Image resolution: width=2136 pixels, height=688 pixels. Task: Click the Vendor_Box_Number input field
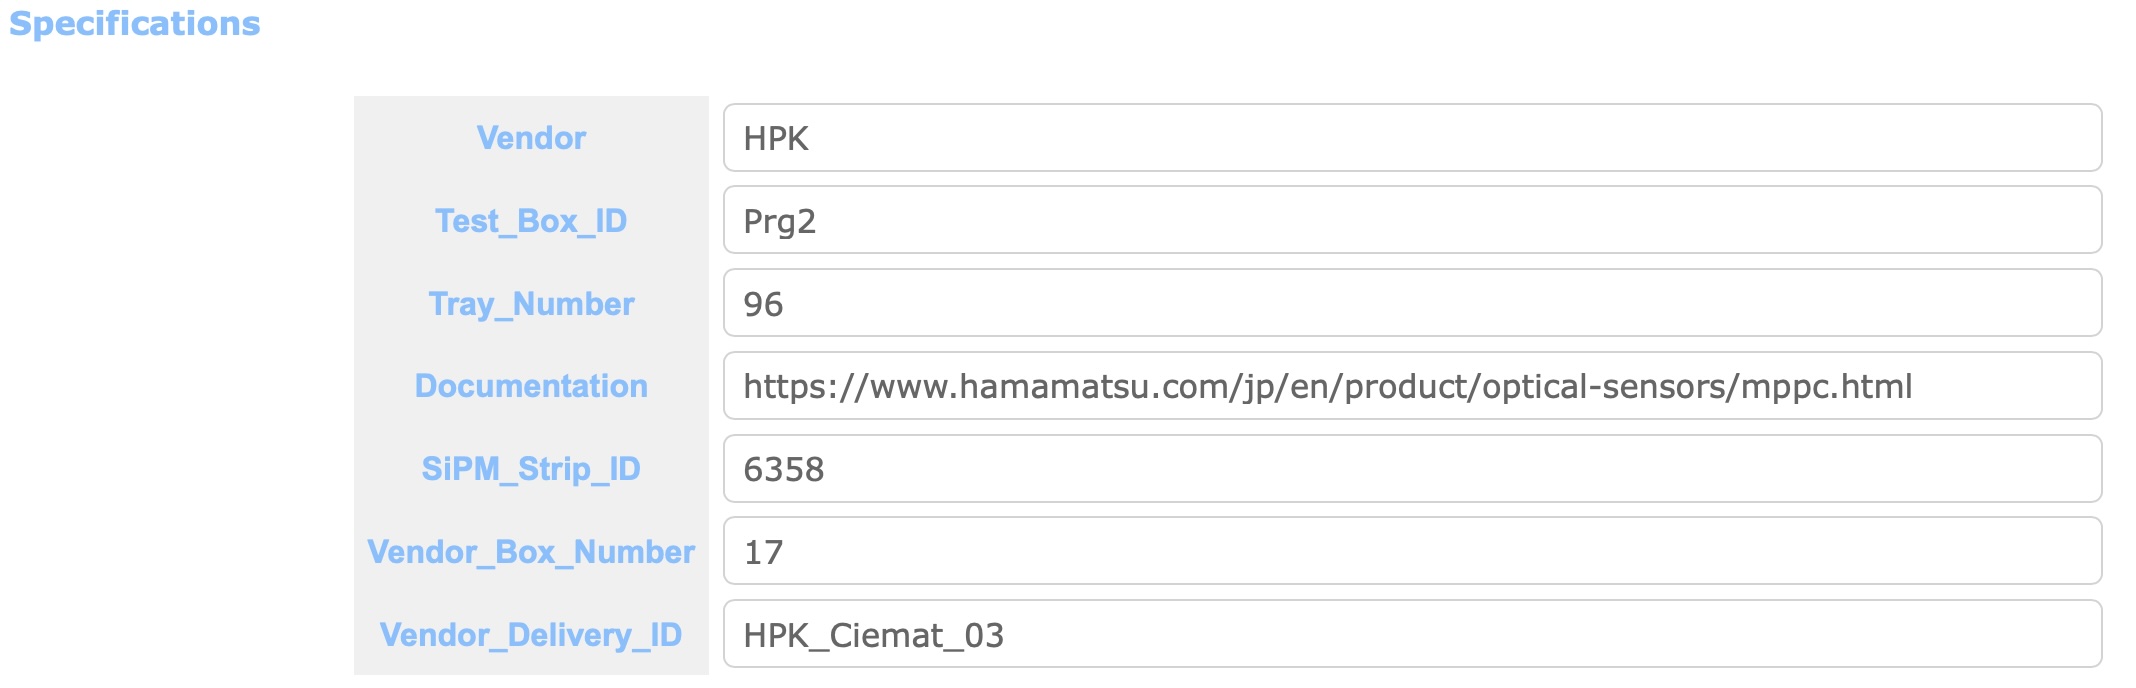(1412, 551)
